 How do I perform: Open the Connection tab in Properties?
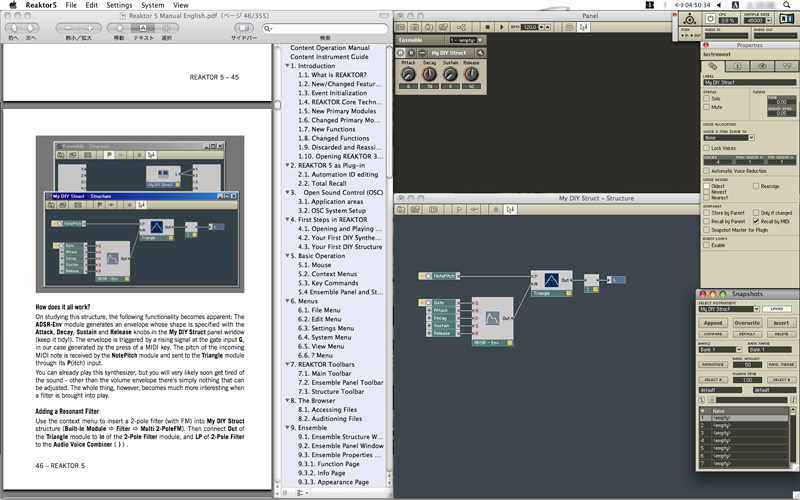click(x=787, y=66)
